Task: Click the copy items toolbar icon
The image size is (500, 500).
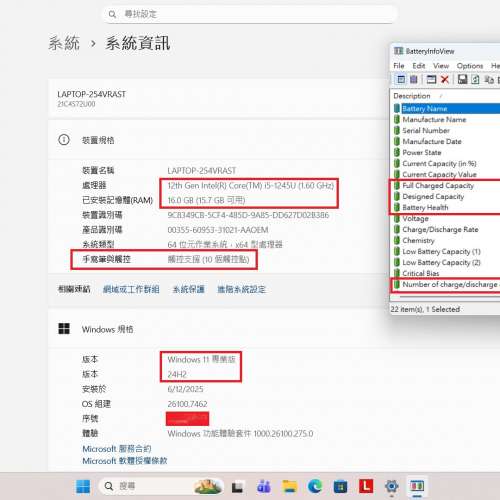Action: 489,79
